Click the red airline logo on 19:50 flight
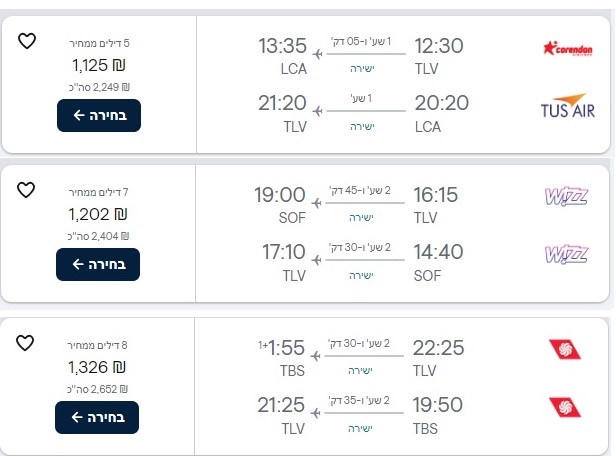This screenshot has height=456, width=616. (x=565, y=406)
